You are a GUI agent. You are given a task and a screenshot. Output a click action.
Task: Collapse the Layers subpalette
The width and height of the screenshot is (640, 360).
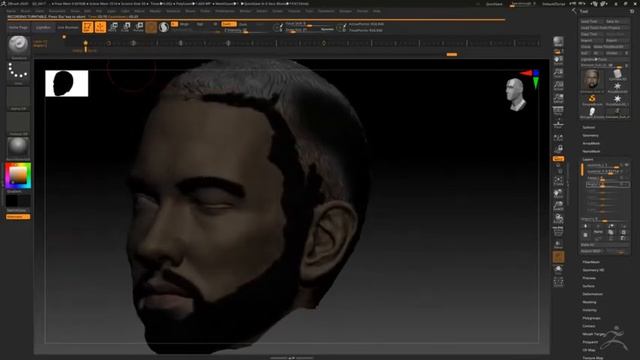[x=588, y=160]
